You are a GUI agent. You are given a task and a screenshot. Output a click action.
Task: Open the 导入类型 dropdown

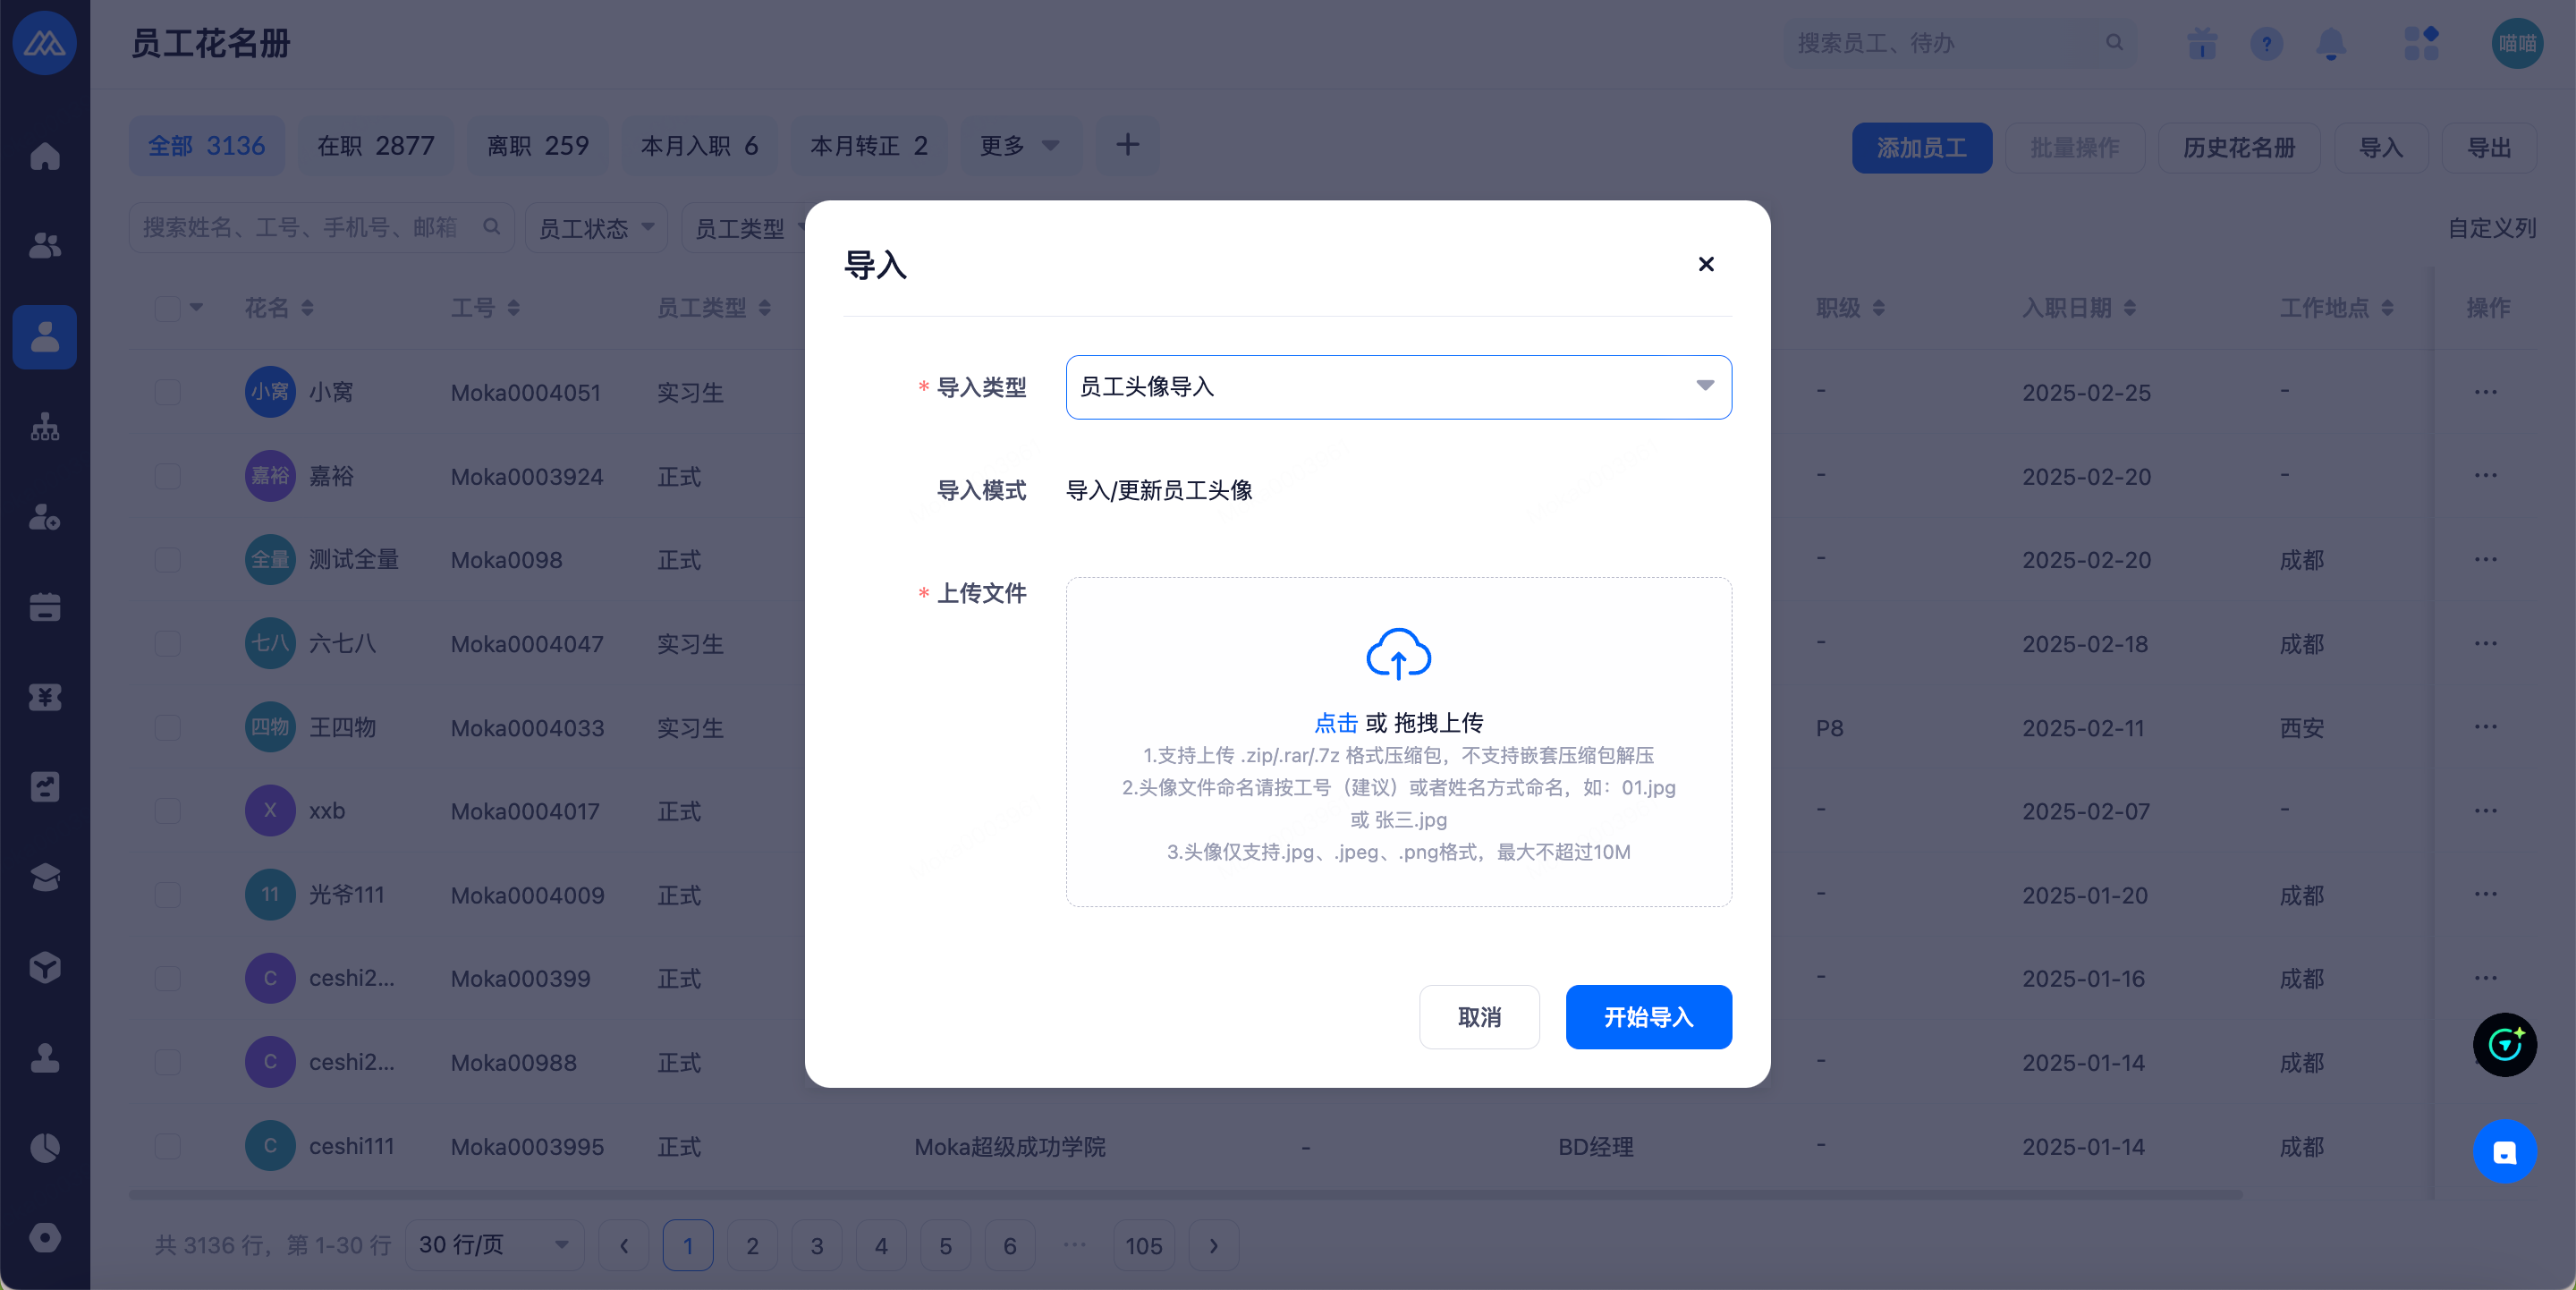click(1398, 387)
